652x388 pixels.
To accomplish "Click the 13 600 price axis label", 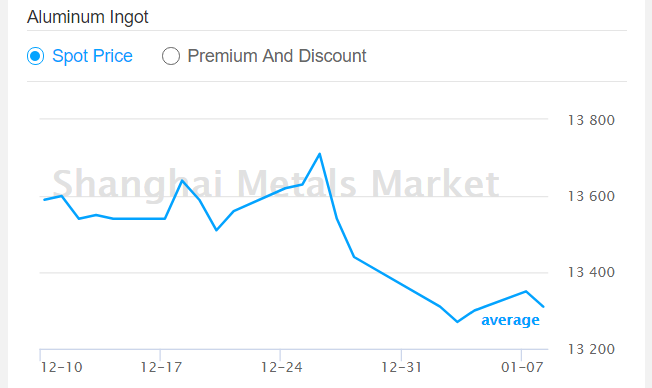I will pos(591,196).
